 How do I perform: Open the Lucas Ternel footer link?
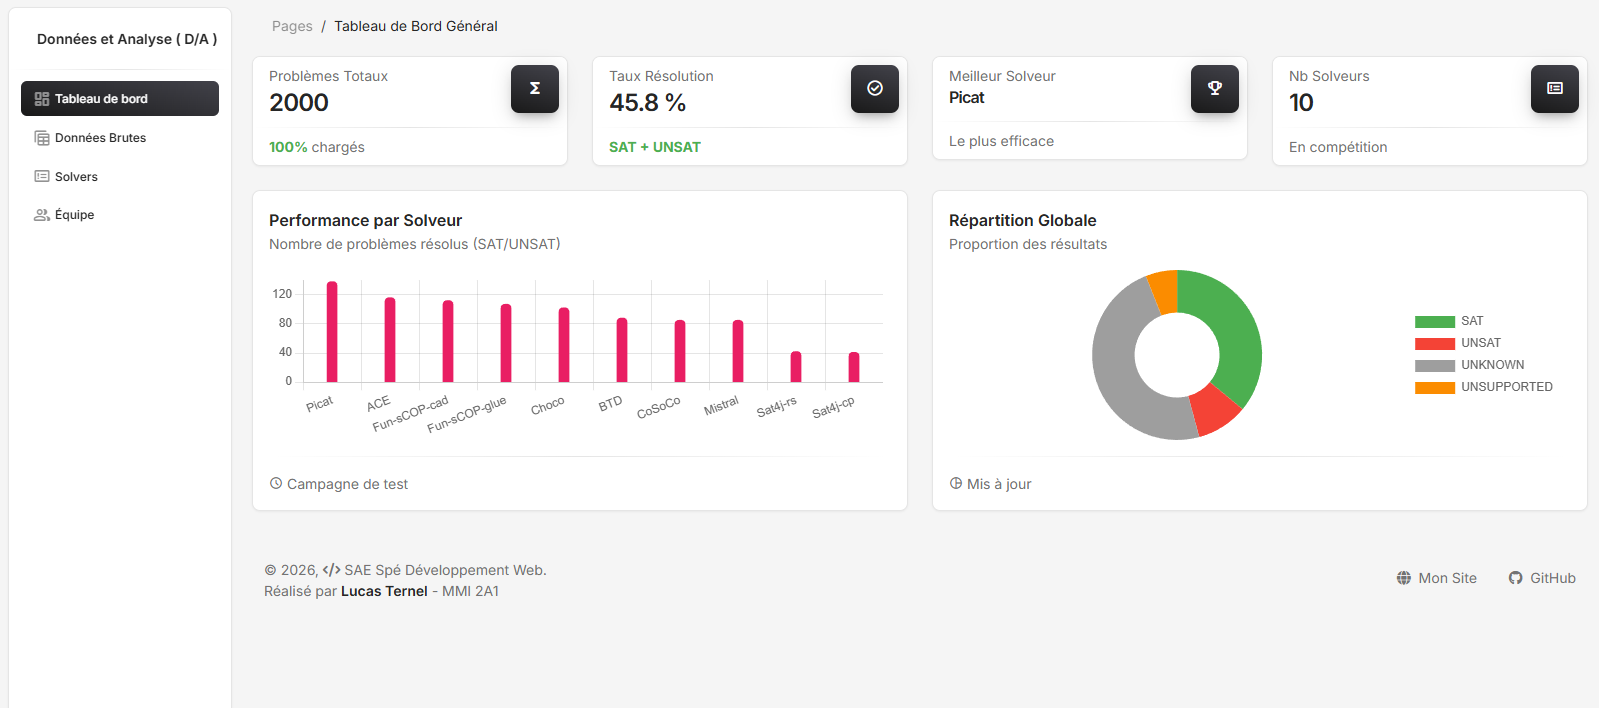coord(384,591)
